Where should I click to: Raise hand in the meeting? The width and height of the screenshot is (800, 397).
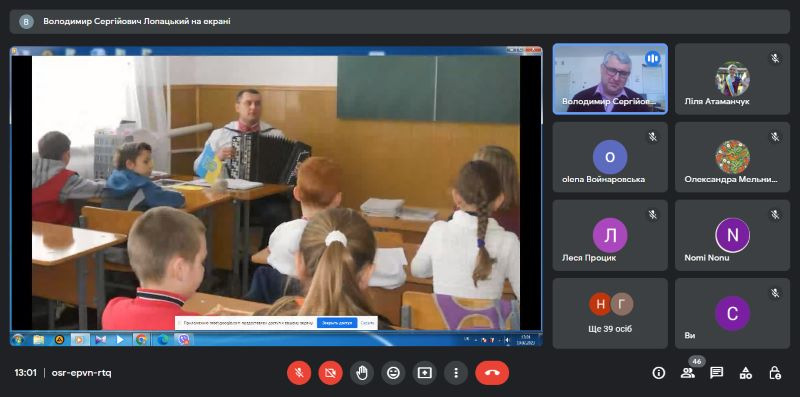(362, 373)
